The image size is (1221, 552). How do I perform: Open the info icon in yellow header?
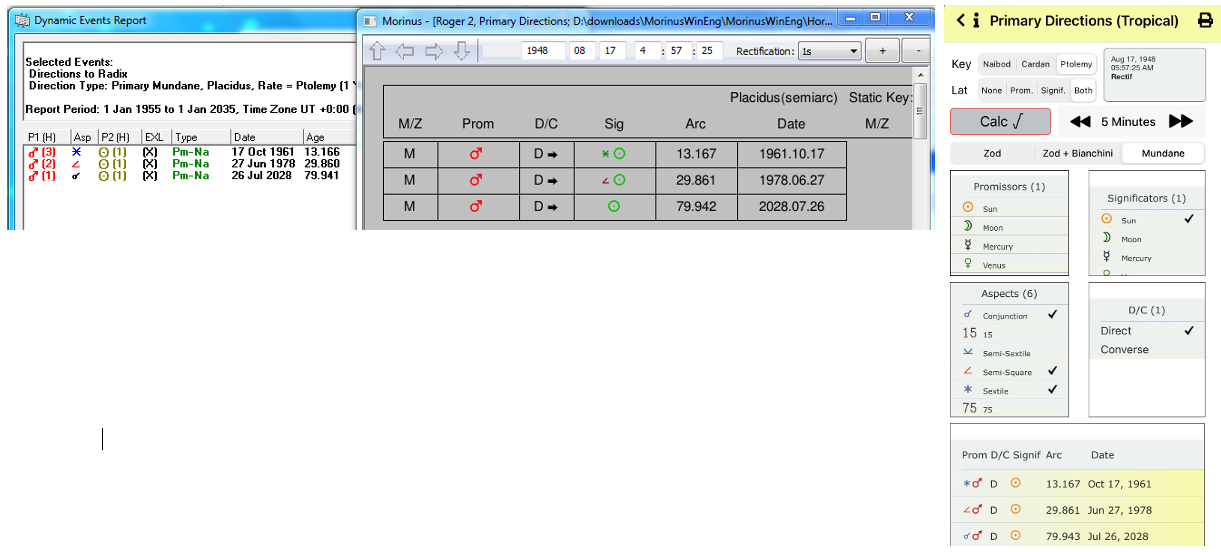(x=976, y=20)
